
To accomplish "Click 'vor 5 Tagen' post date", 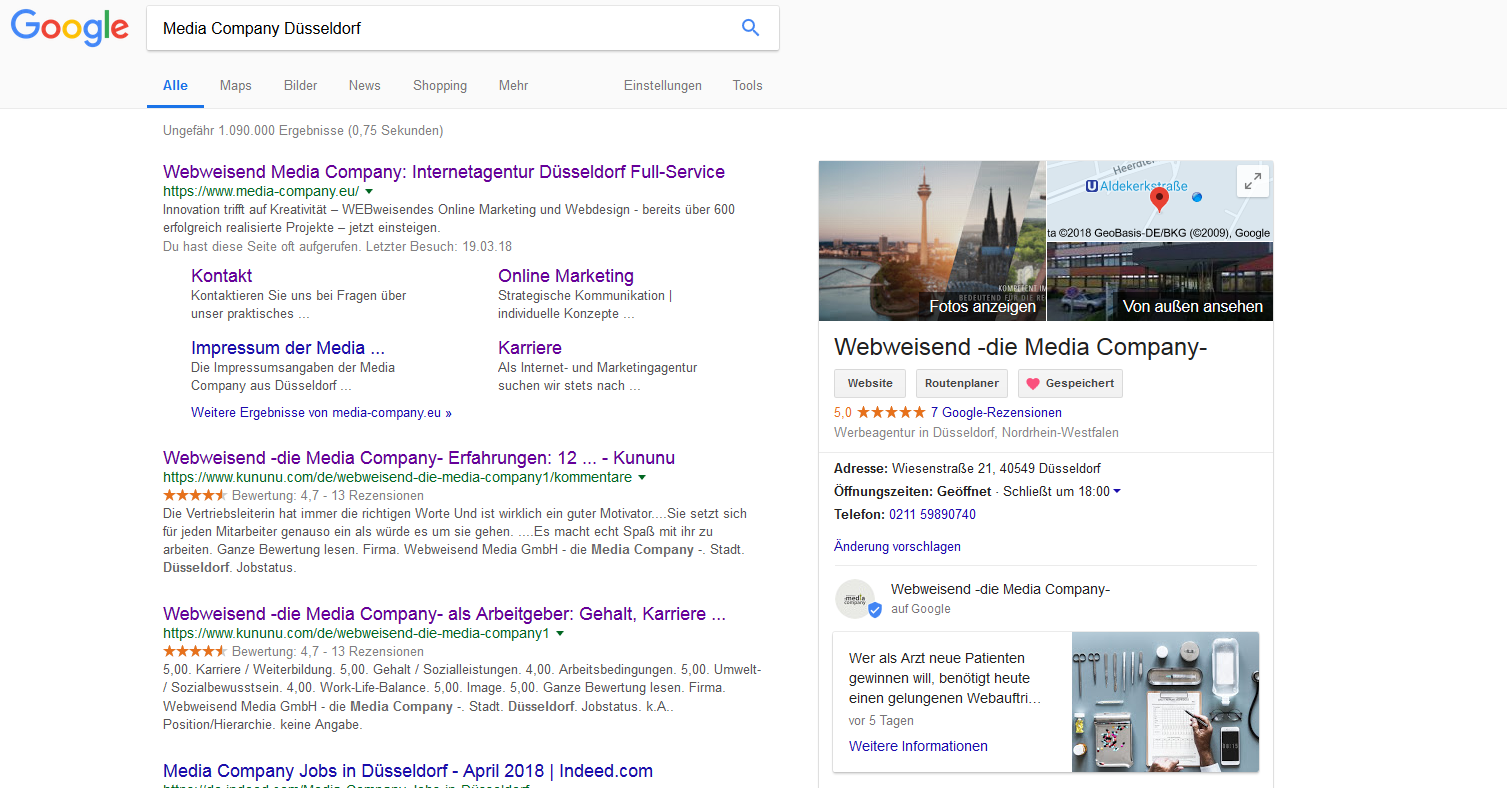I will click(881, 720).
